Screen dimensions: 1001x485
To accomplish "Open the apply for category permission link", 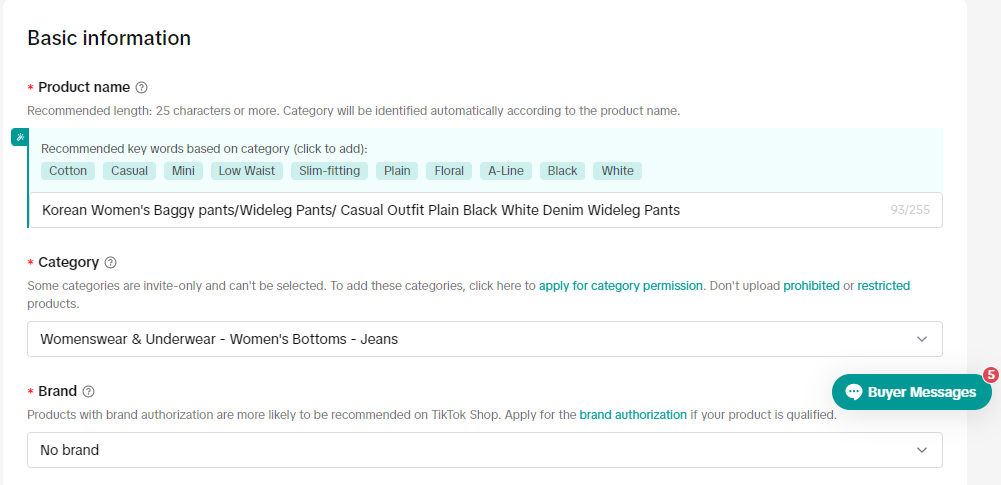I will (x=620, y=286).
